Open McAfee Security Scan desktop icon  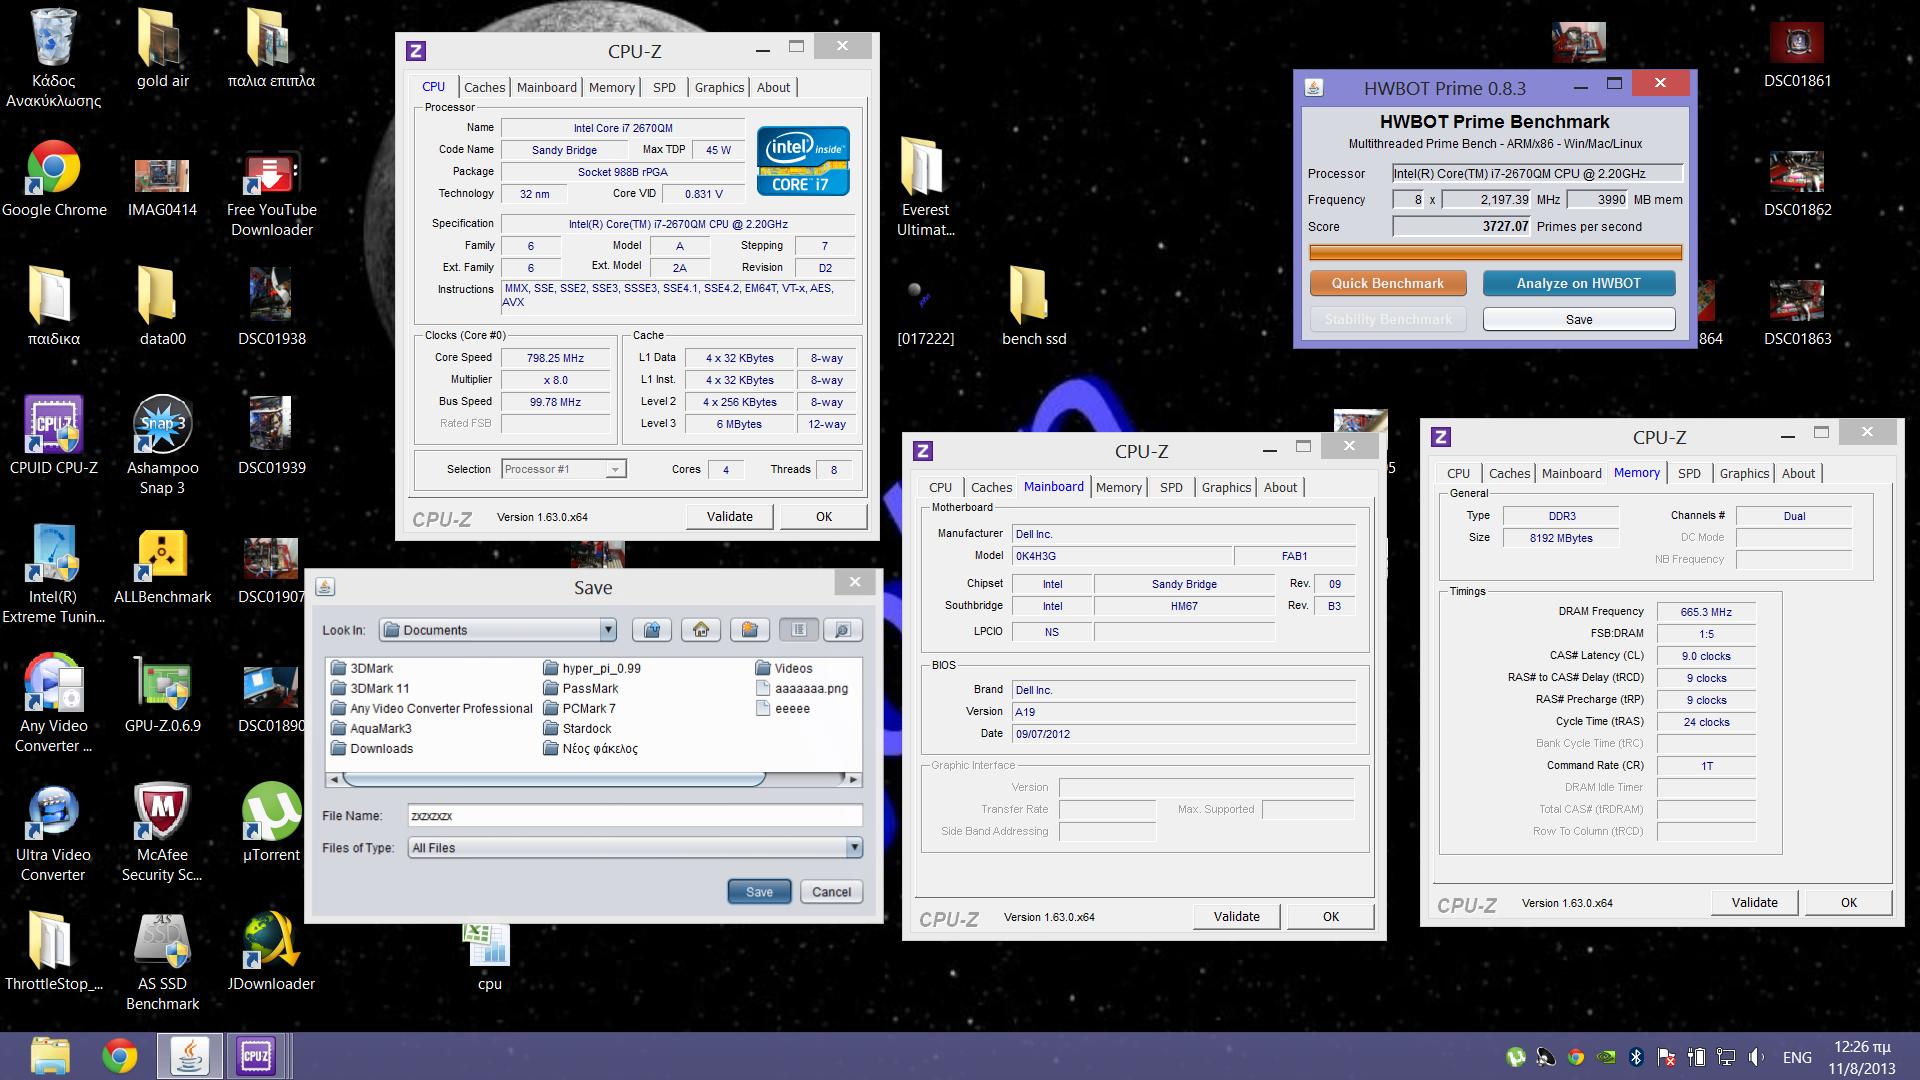coord(162,833)
